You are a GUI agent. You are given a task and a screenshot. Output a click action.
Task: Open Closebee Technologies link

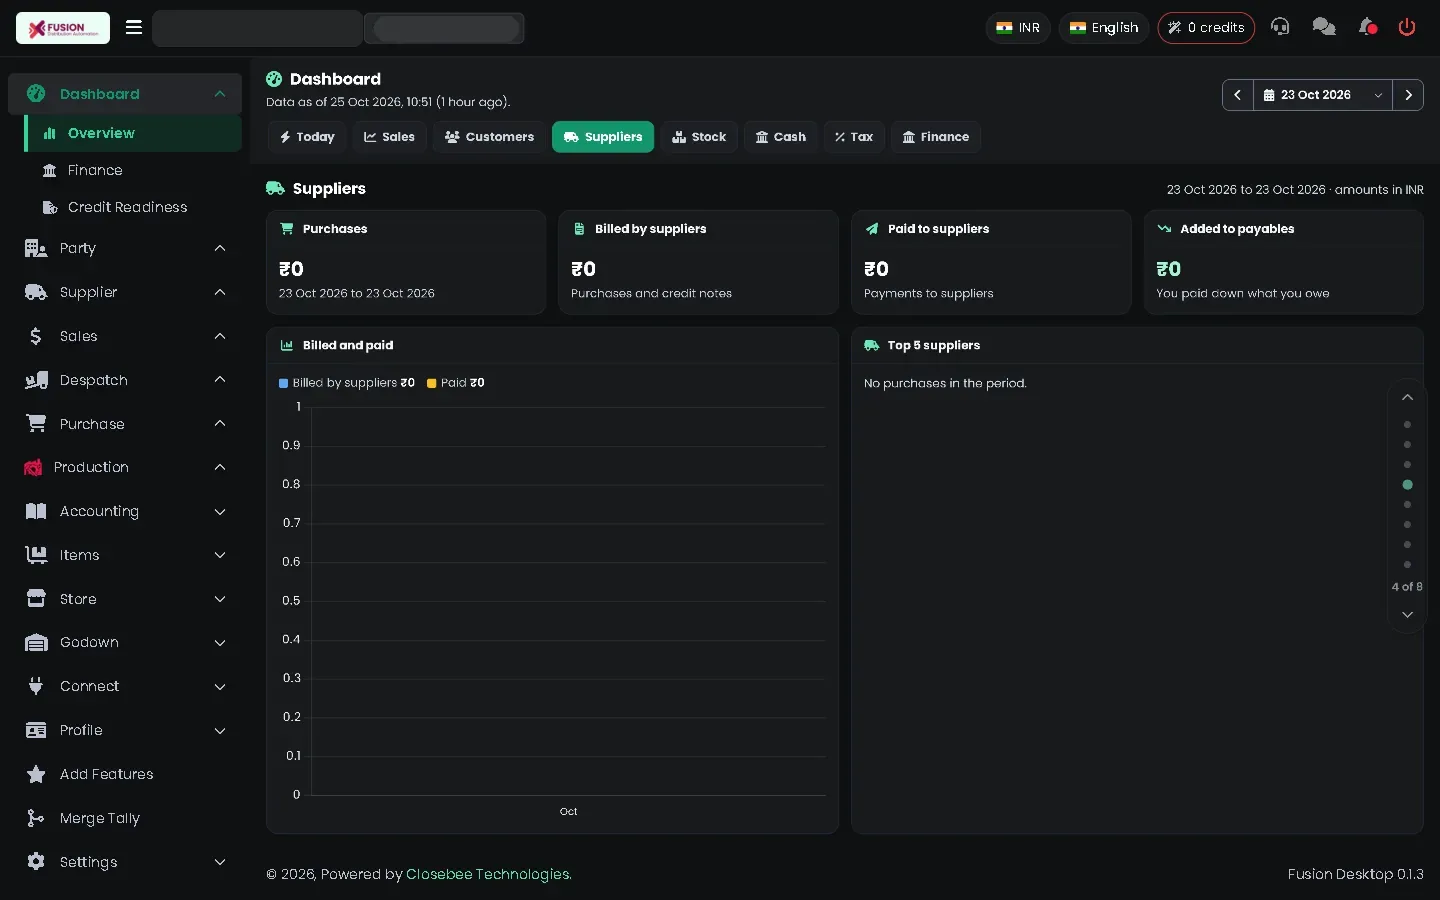489,874
